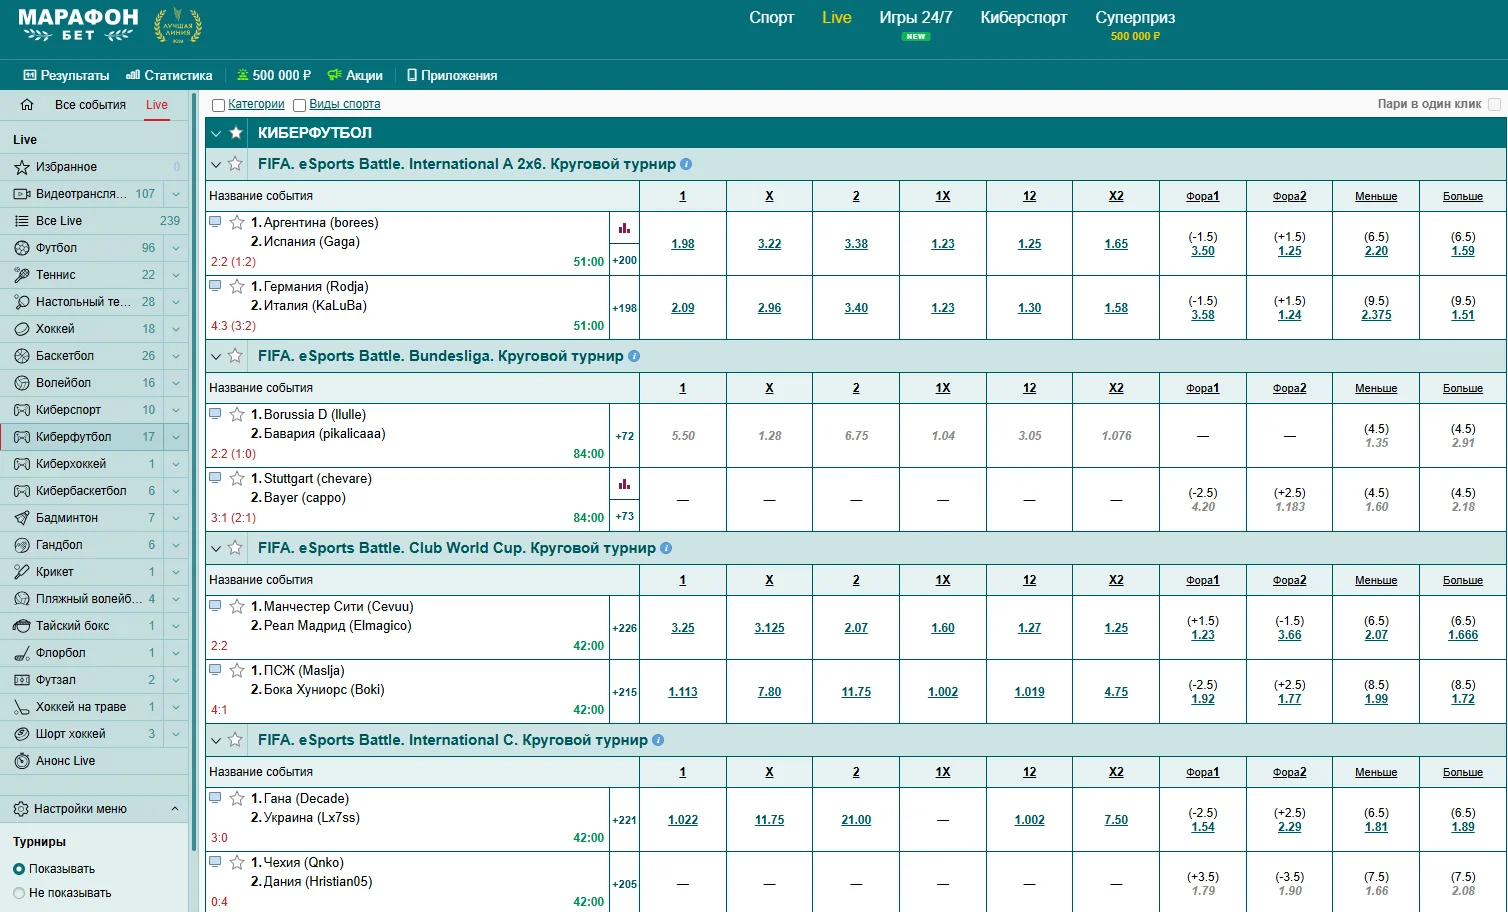Open statistics chart for Stuttgart match
The width and height of the screenshot is (1508, 912).
(624, 484)
